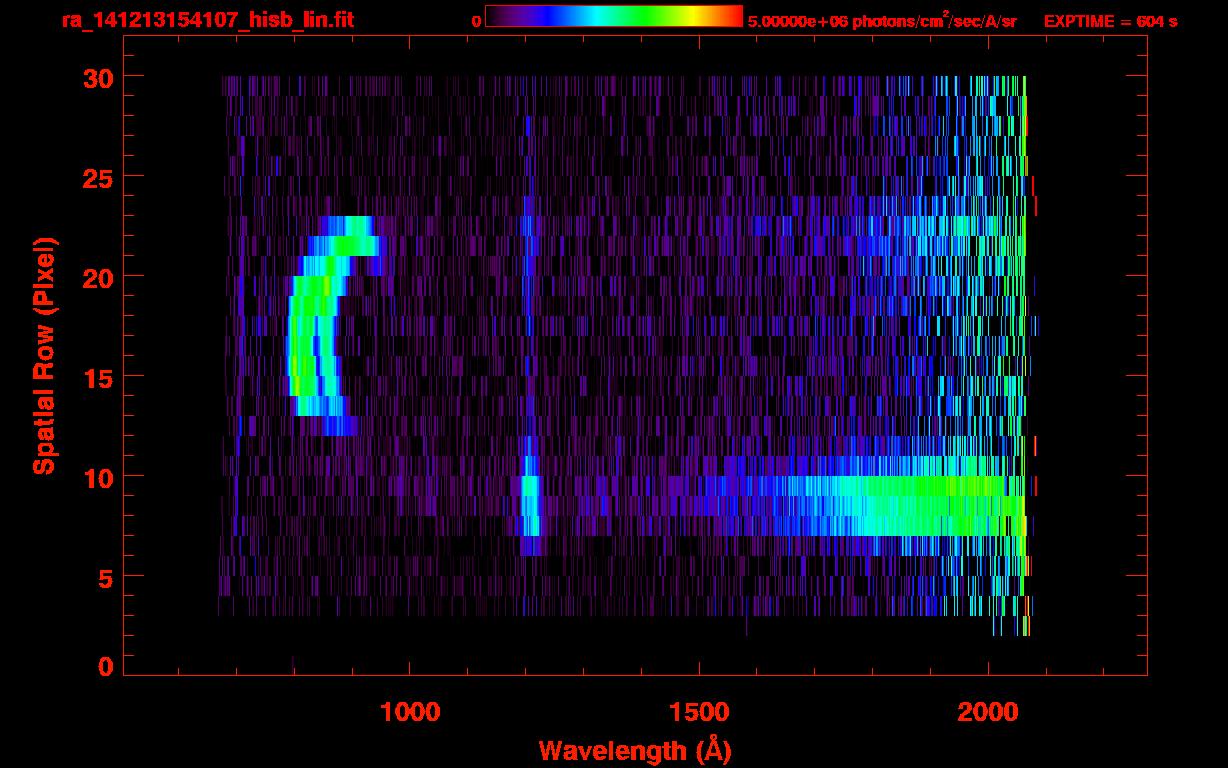Click the Spatial Row (Pixel) axis title
1228x768 pixels.
pos(44,355)
